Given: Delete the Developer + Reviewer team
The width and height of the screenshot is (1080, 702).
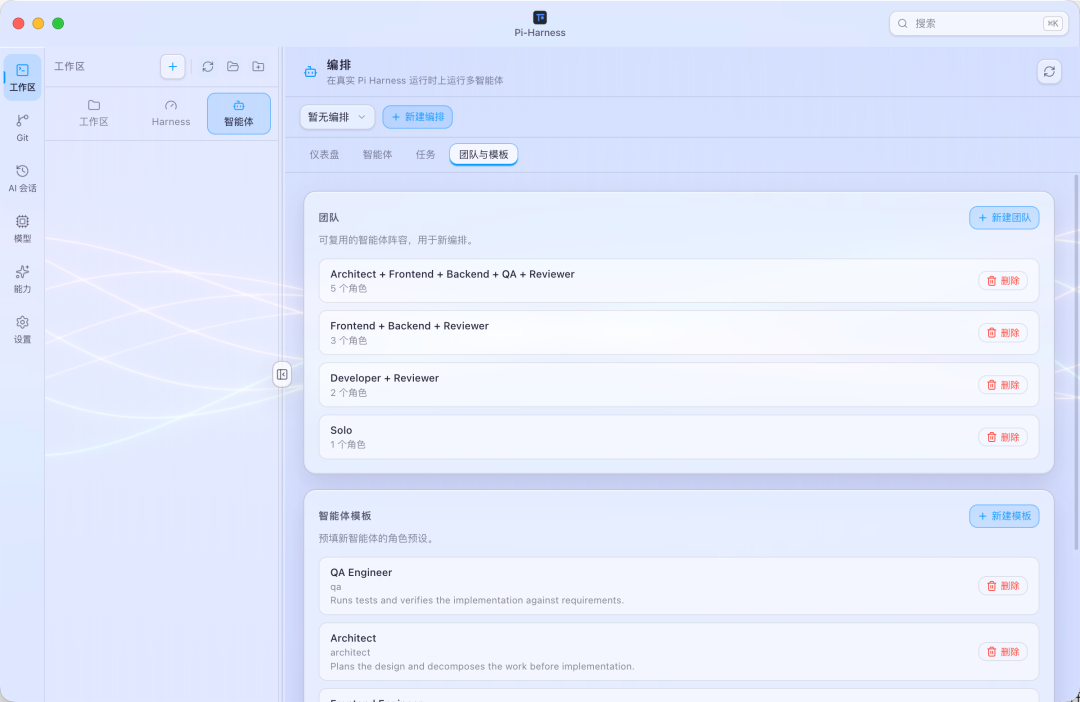Looking at the screenshot, I should pyautogui.click(x=1003, y=385).
